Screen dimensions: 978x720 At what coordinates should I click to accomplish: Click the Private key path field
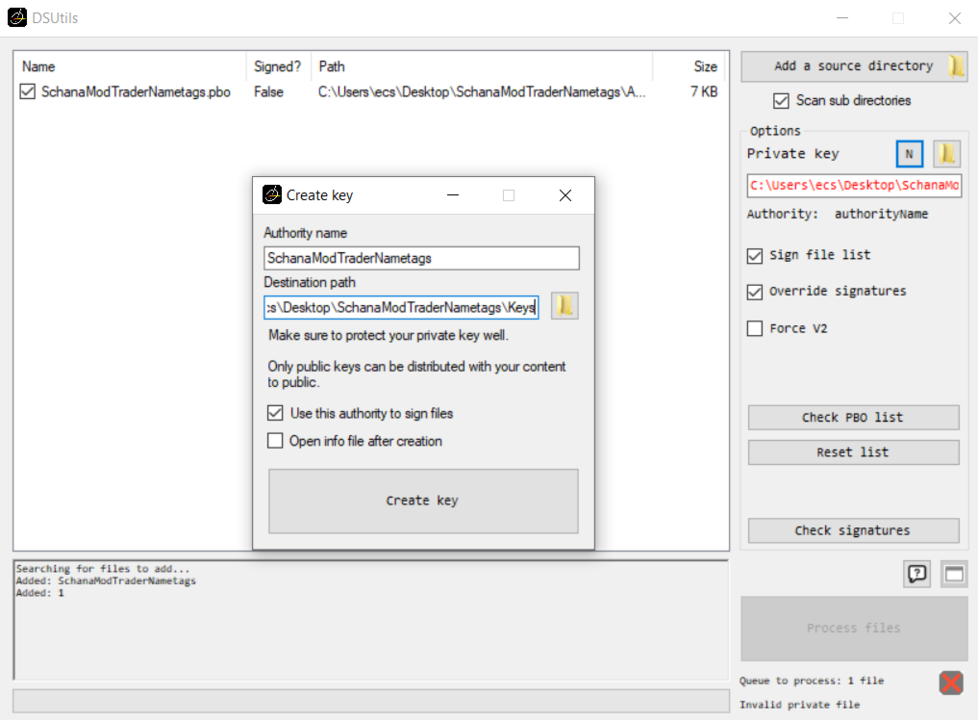854,185
